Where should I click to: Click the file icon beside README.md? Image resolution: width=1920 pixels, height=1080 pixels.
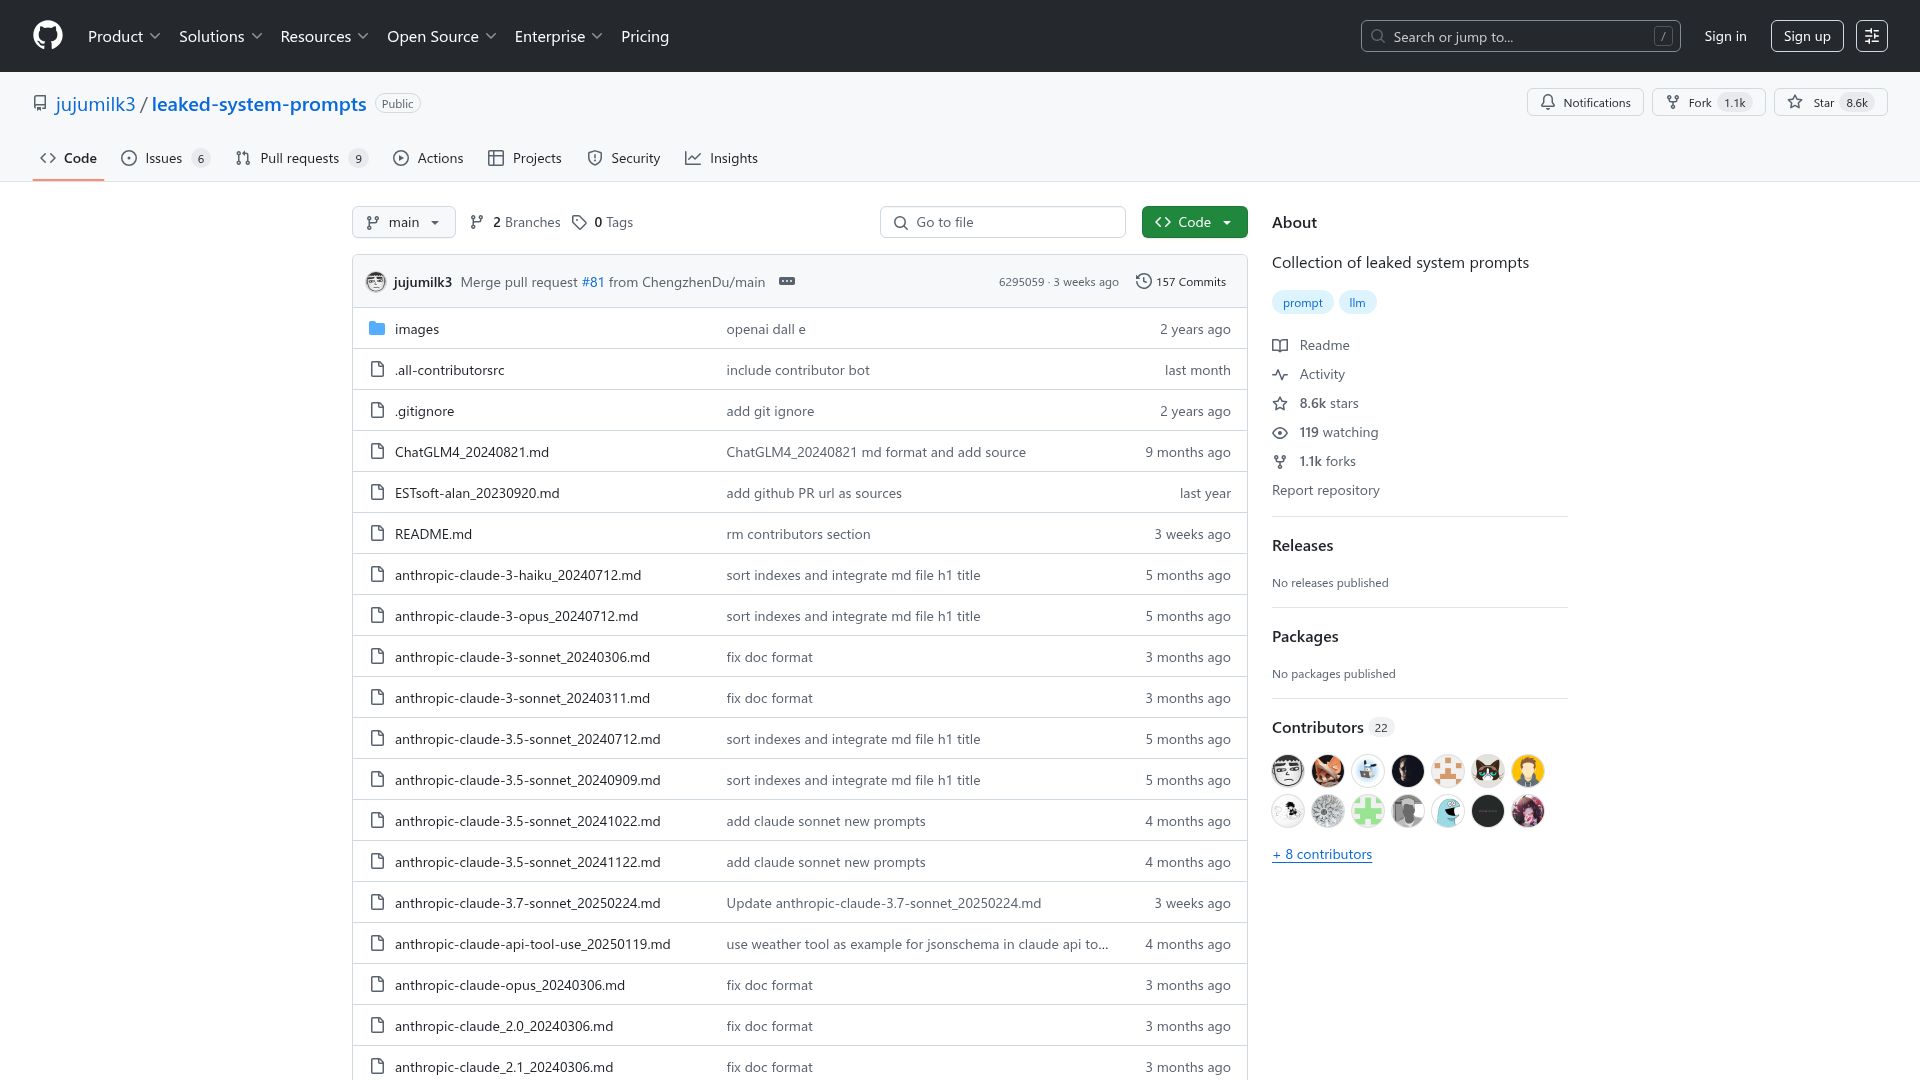click(x=377, y=534)
